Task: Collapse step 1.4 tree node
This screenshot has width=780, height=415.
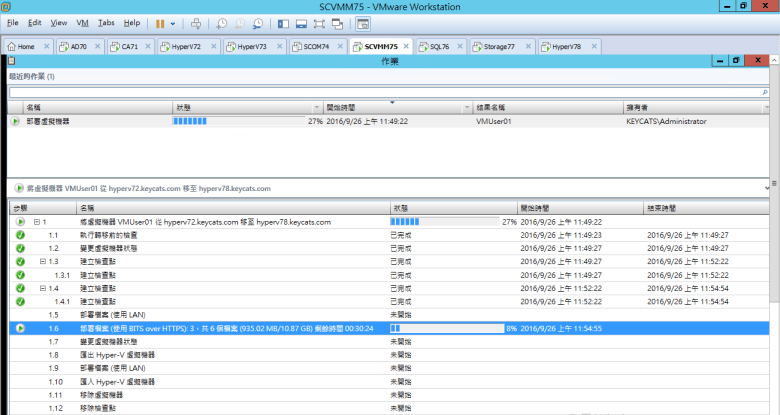Action: (x=43, y=288)
